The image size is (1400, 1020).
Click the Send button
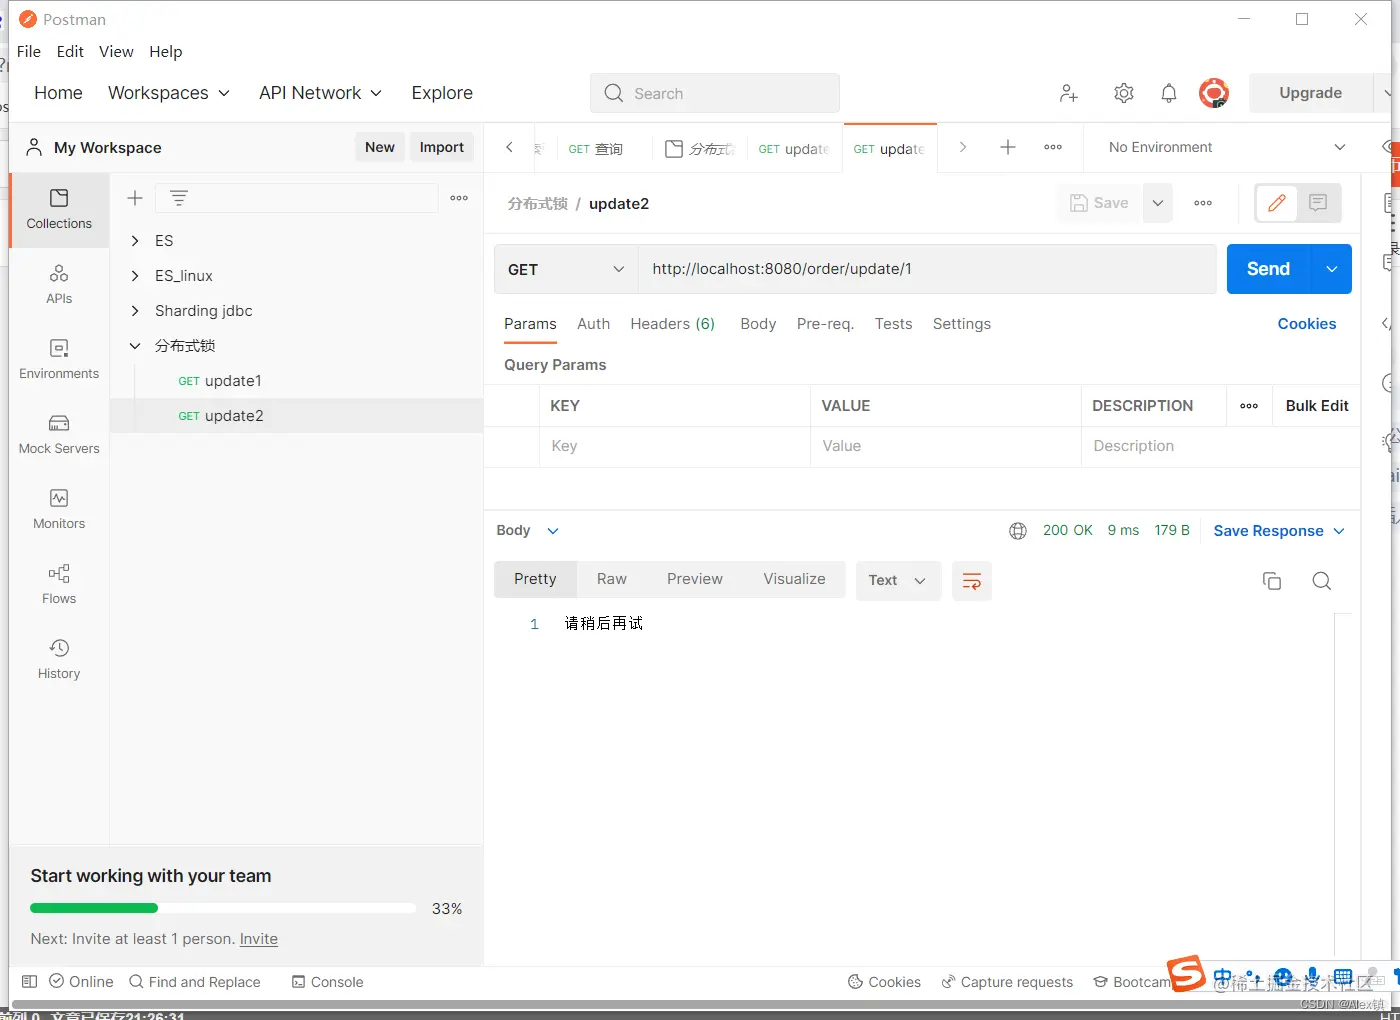[x=1268, y=269]
